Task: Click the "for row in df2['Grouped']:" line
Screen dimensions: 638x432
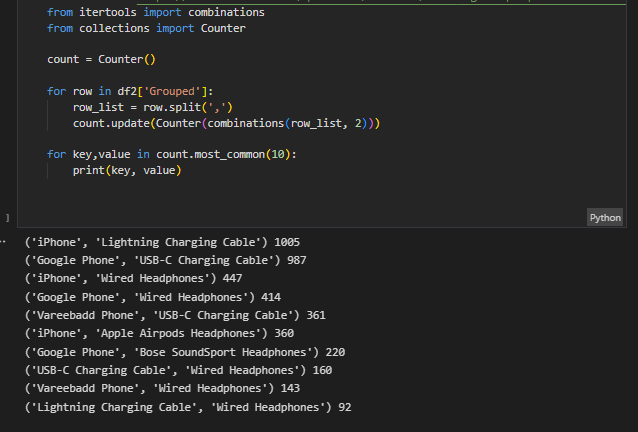Action: tap(130, 91)
